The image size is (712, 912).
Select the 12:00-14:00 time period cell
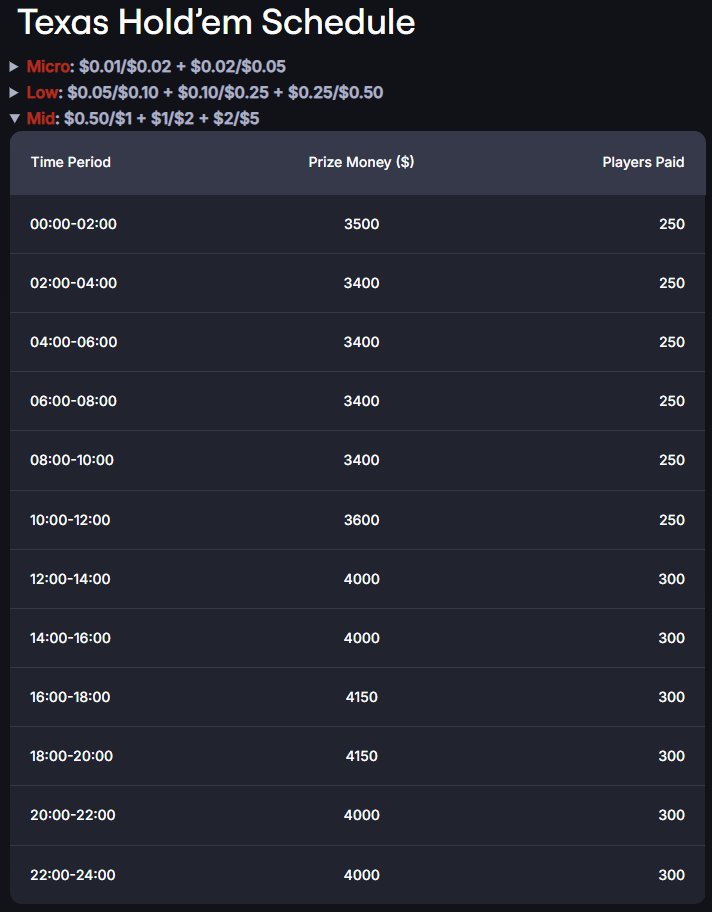(x=70, y=579)
